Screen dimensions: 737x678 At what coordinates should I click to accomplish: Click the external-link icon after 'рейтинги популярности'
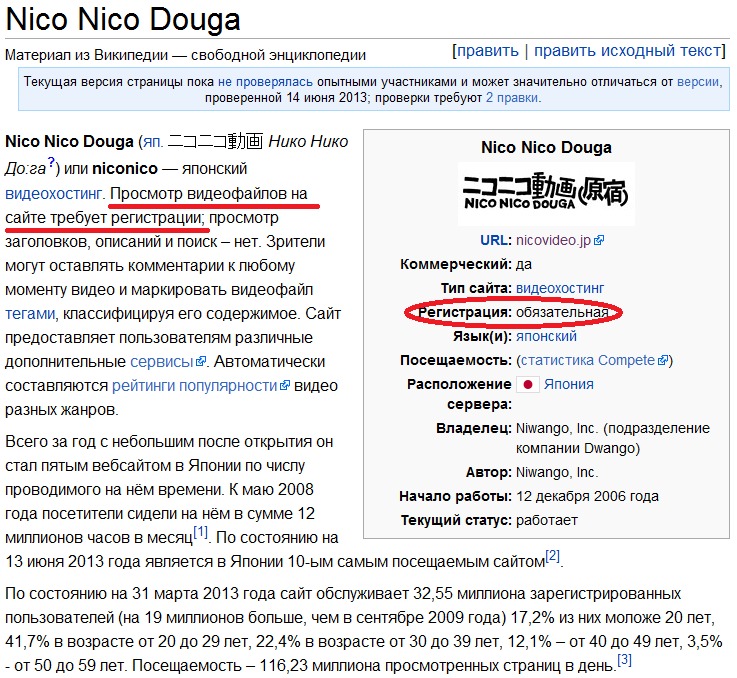(285, 386)
